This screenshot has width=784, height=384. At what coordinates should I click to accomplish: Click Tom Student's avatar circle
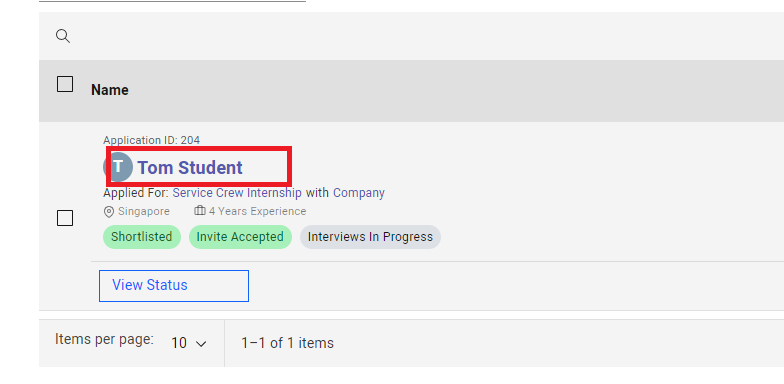click(x=118, y=167)
